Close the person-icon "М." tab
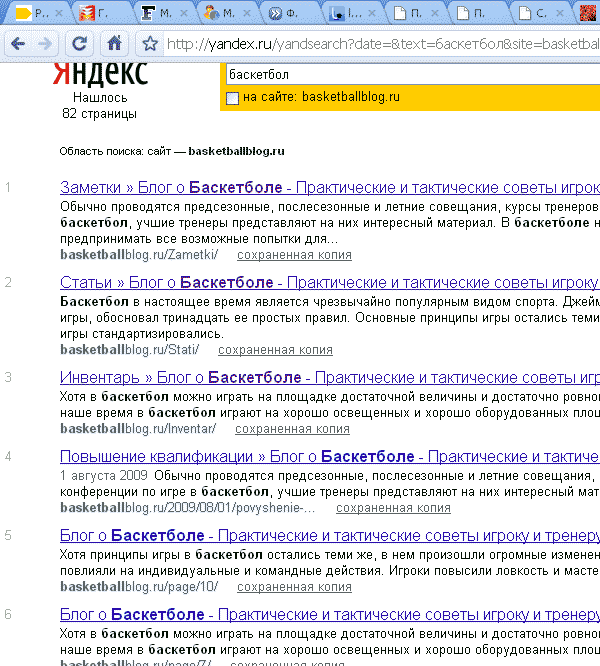 point(247,14)
